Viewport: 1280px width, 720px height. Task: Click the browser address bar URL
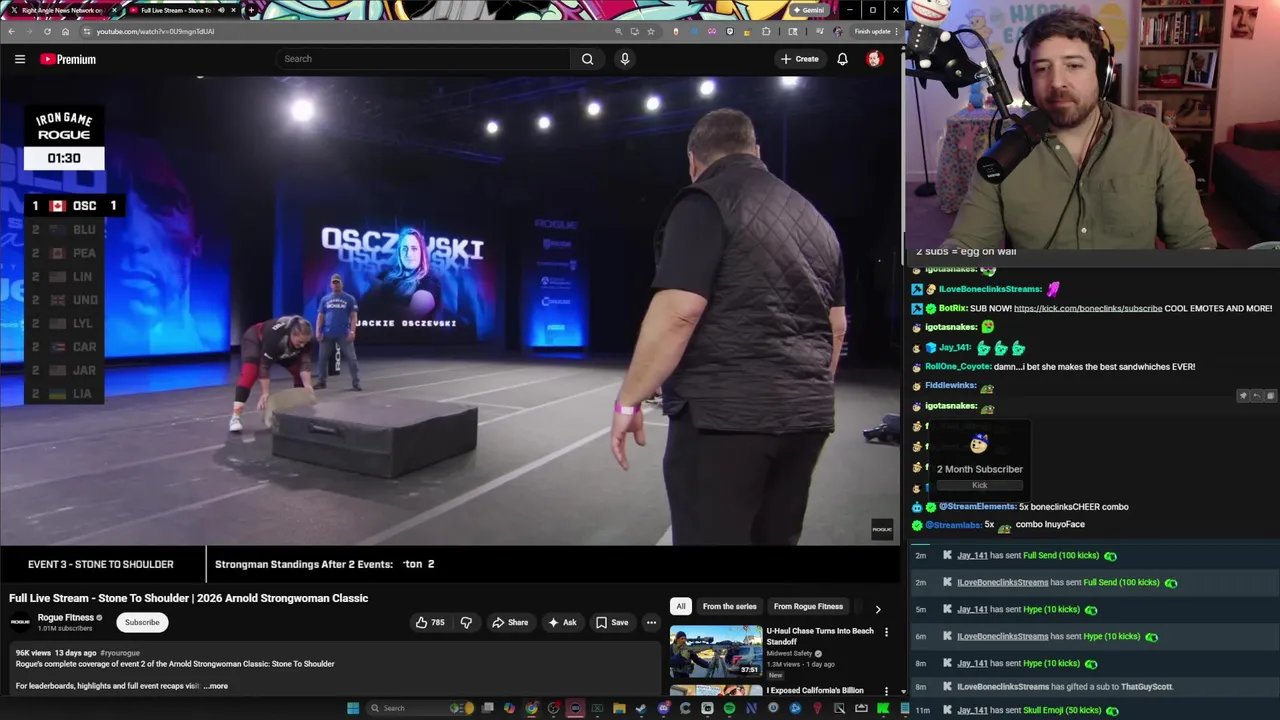(155, 31)
